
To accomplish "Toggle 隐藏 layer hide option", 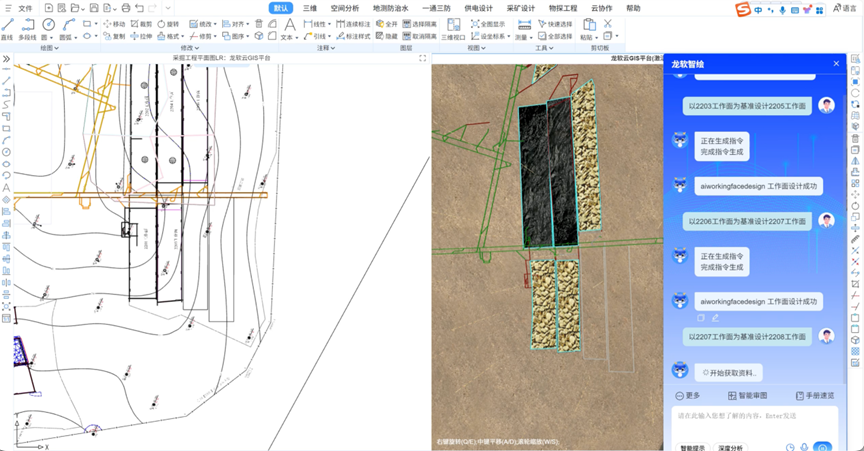I will point(387,36).
